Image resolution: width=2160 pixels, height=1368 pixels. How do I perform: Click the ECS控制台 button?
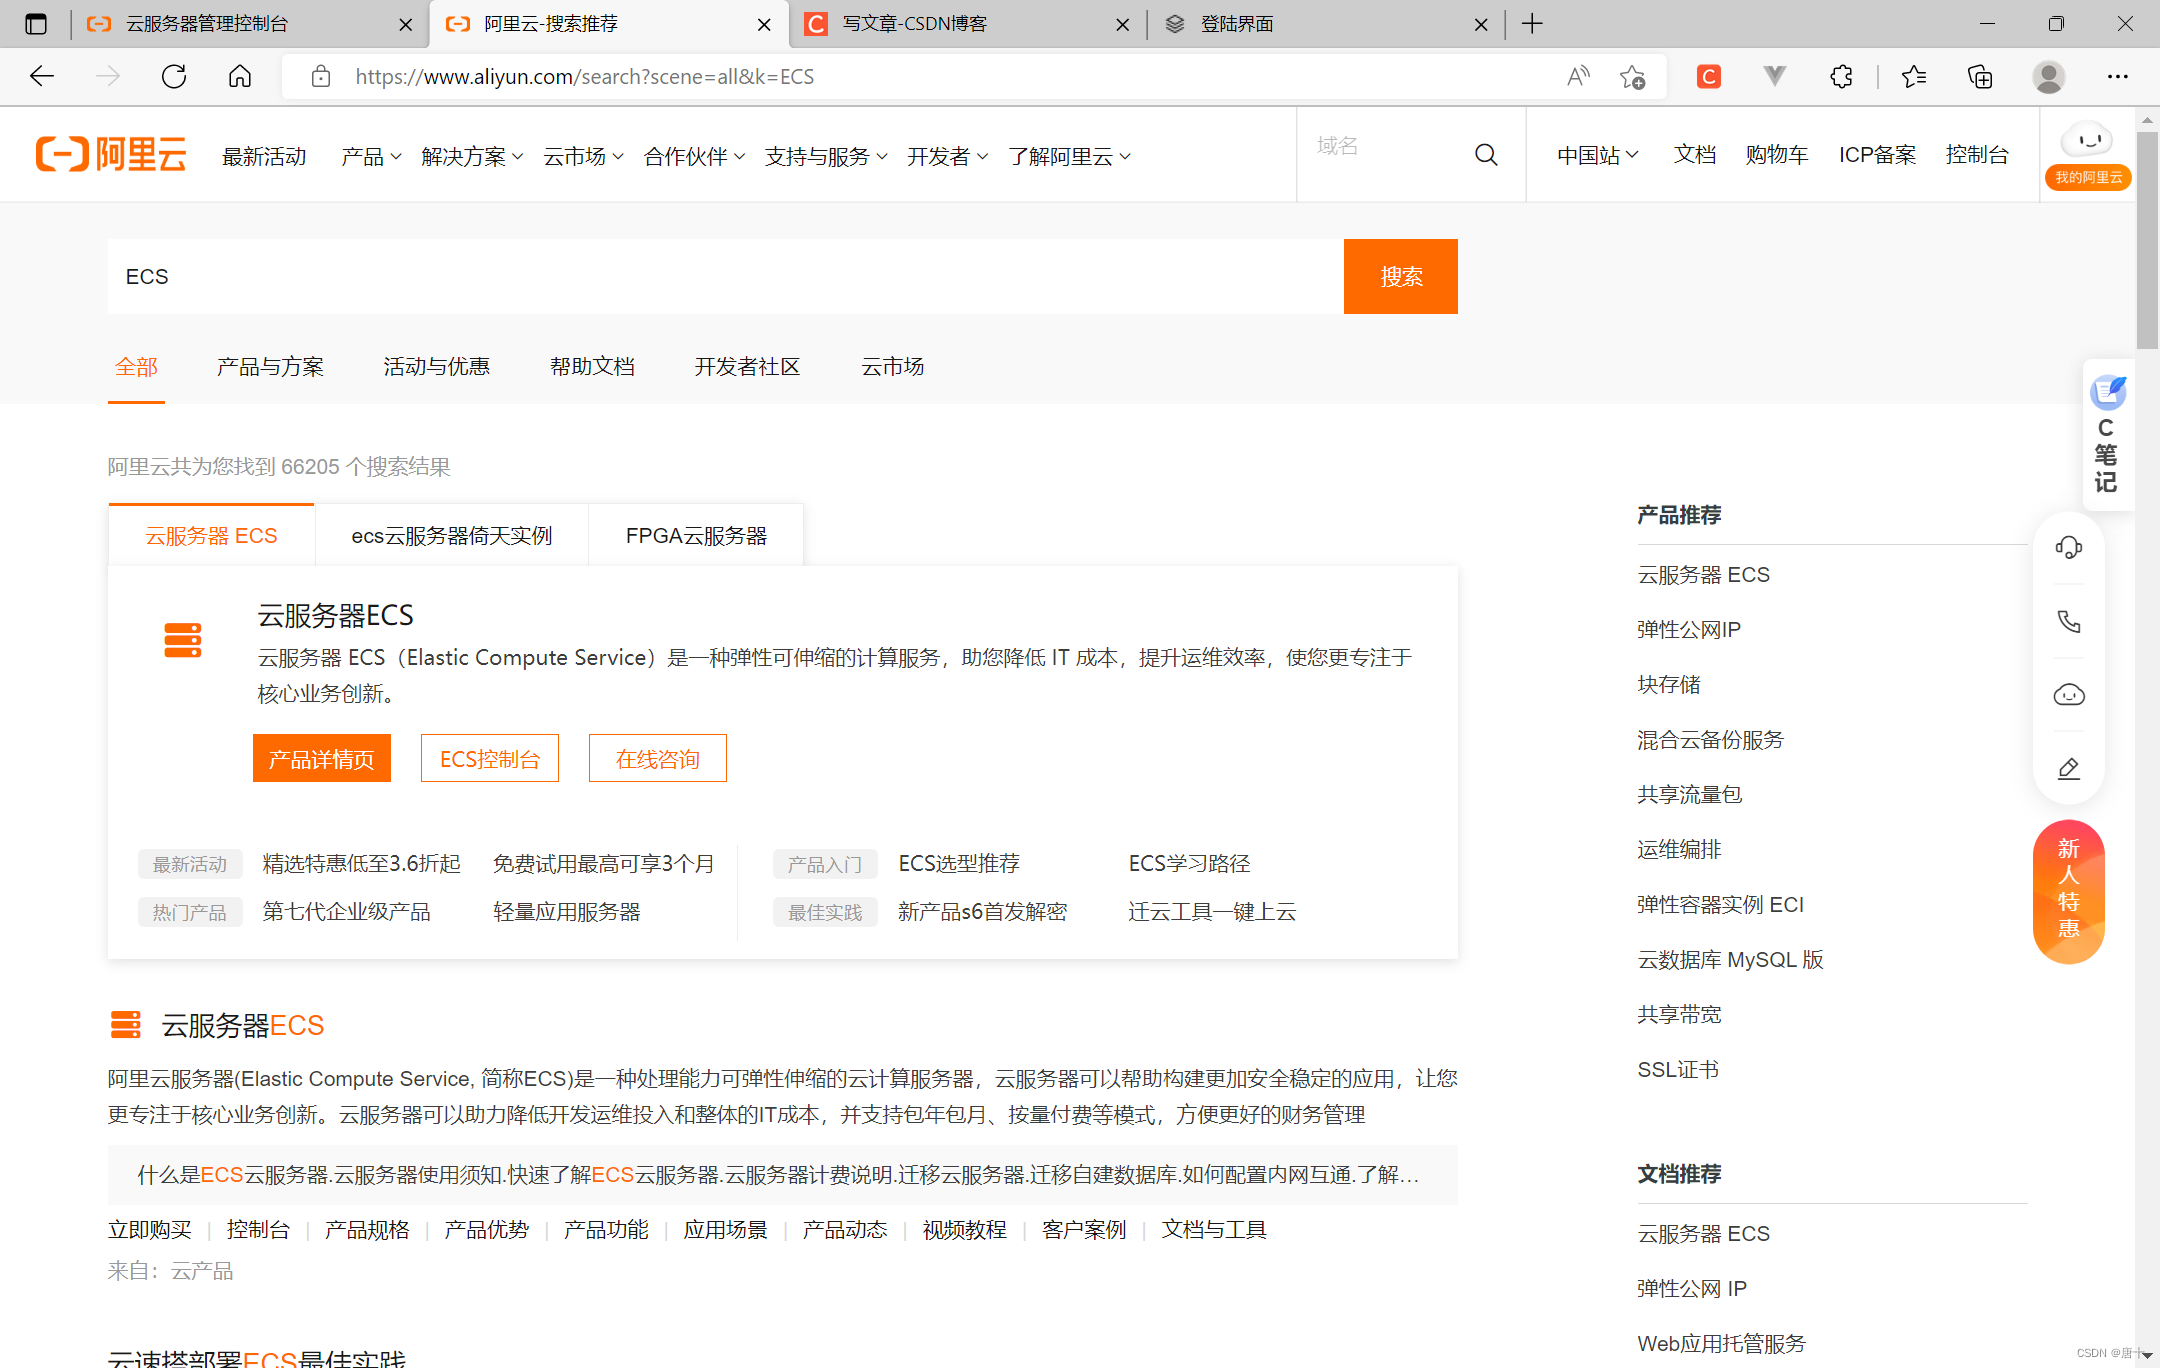489,759
